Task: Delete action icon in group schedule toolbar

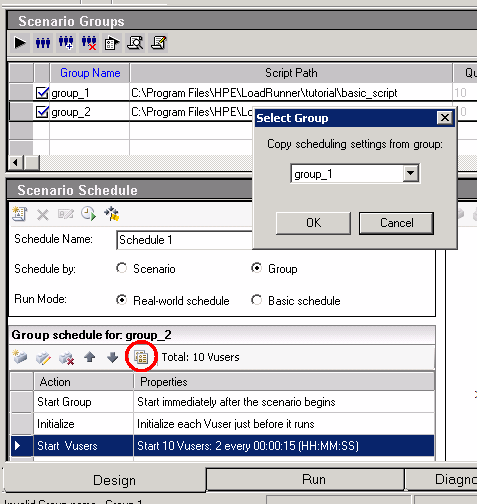Action: (66, 358)
